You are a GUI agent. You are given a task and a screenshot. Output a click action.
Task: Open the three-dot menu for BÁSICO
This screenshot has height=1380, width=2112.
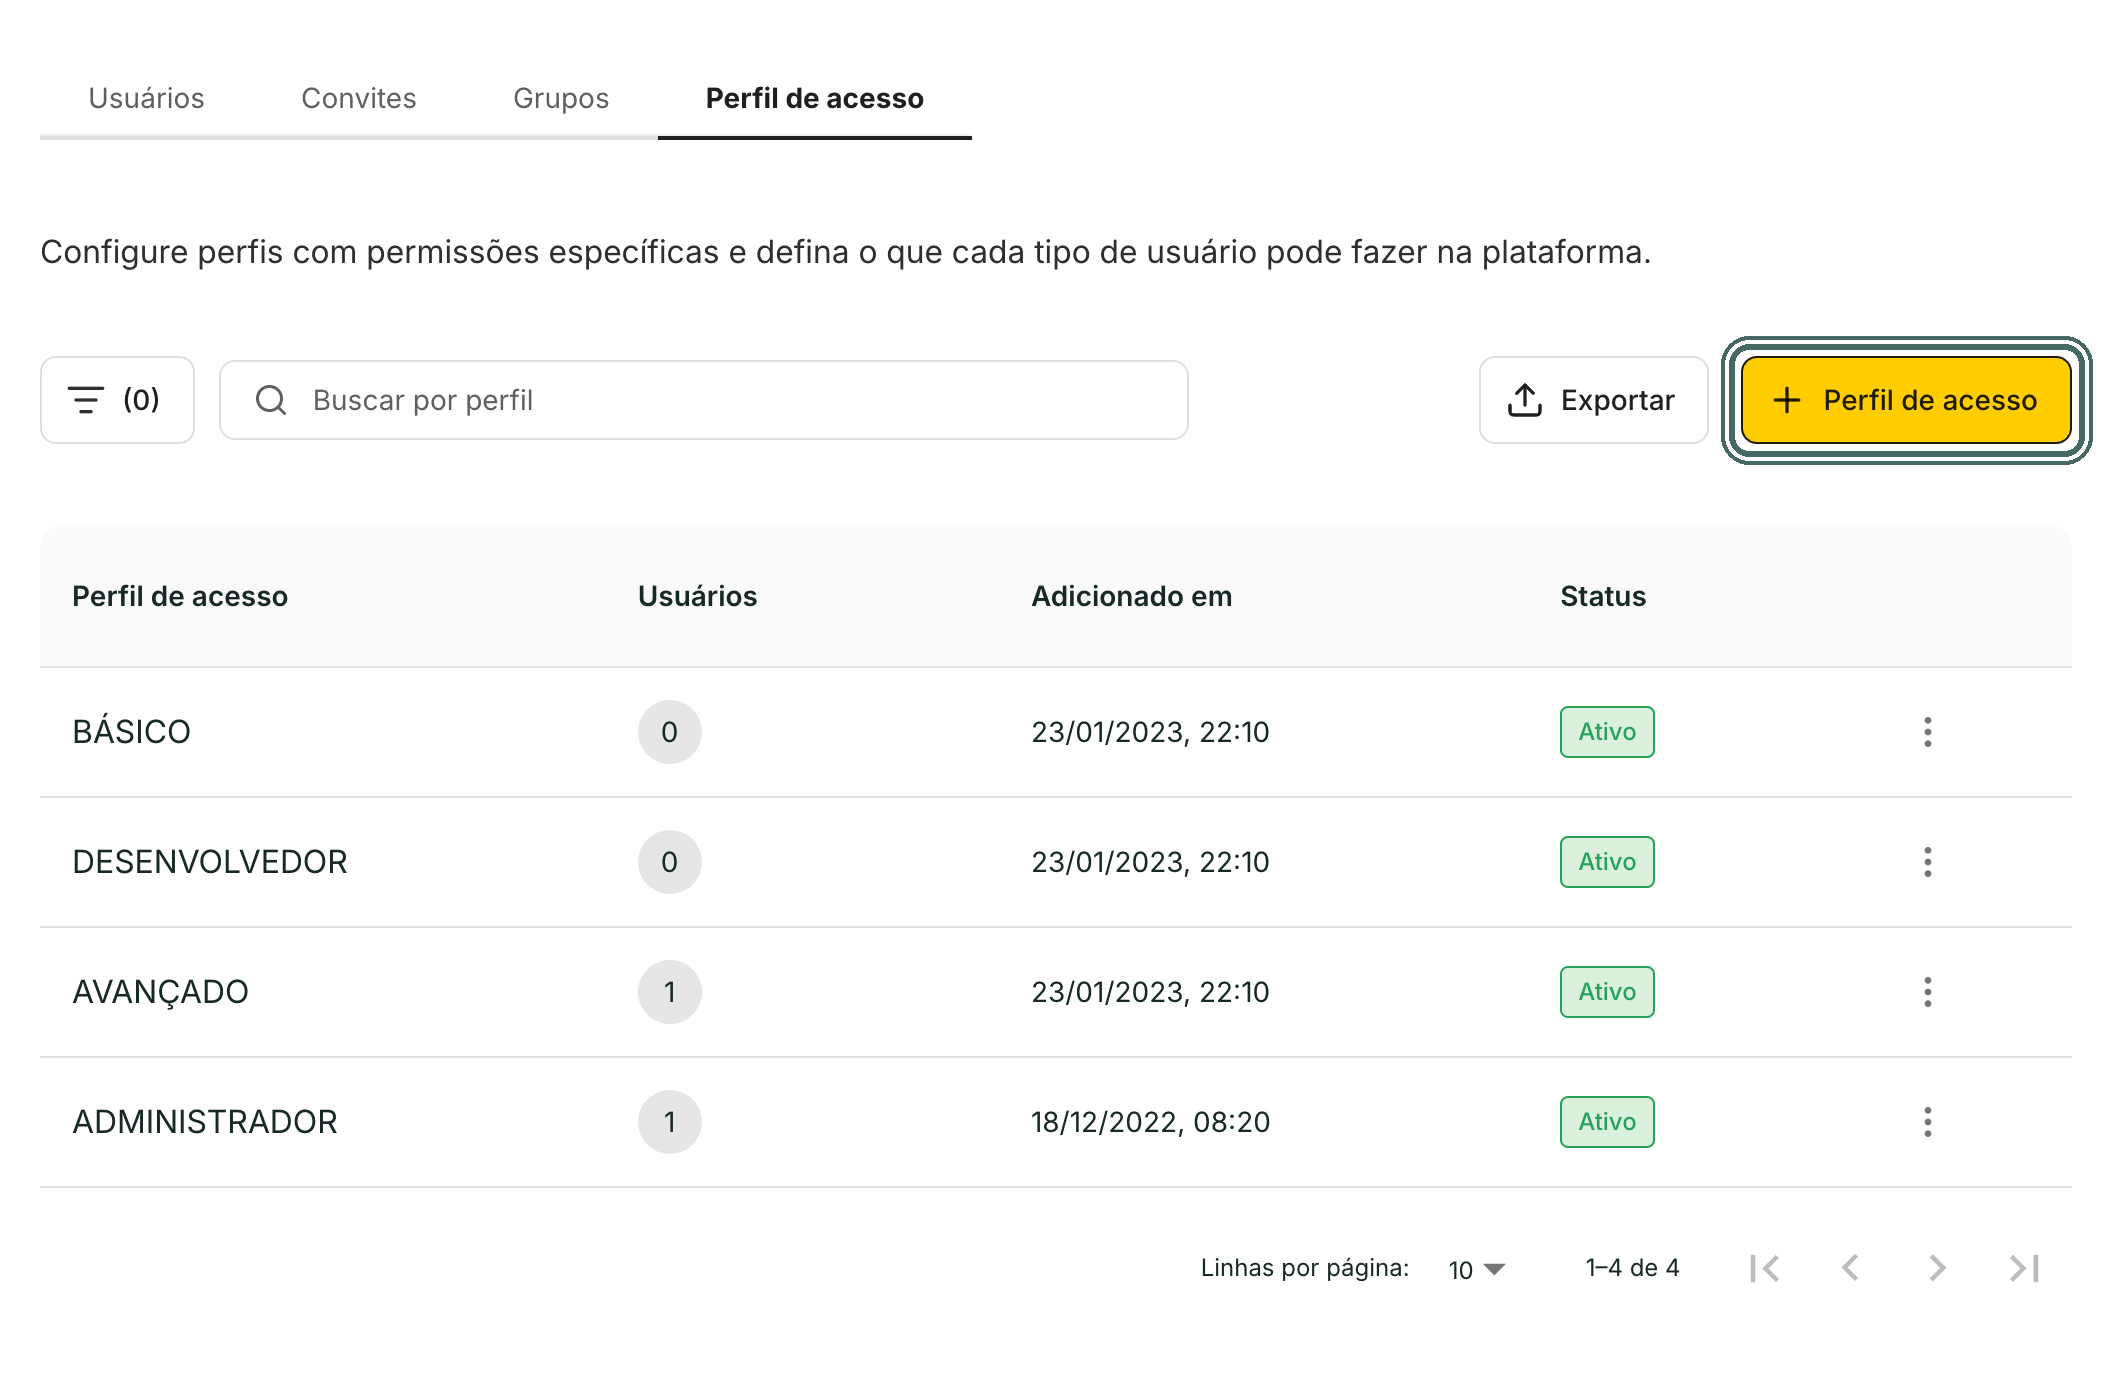[x=1927, y=732]
